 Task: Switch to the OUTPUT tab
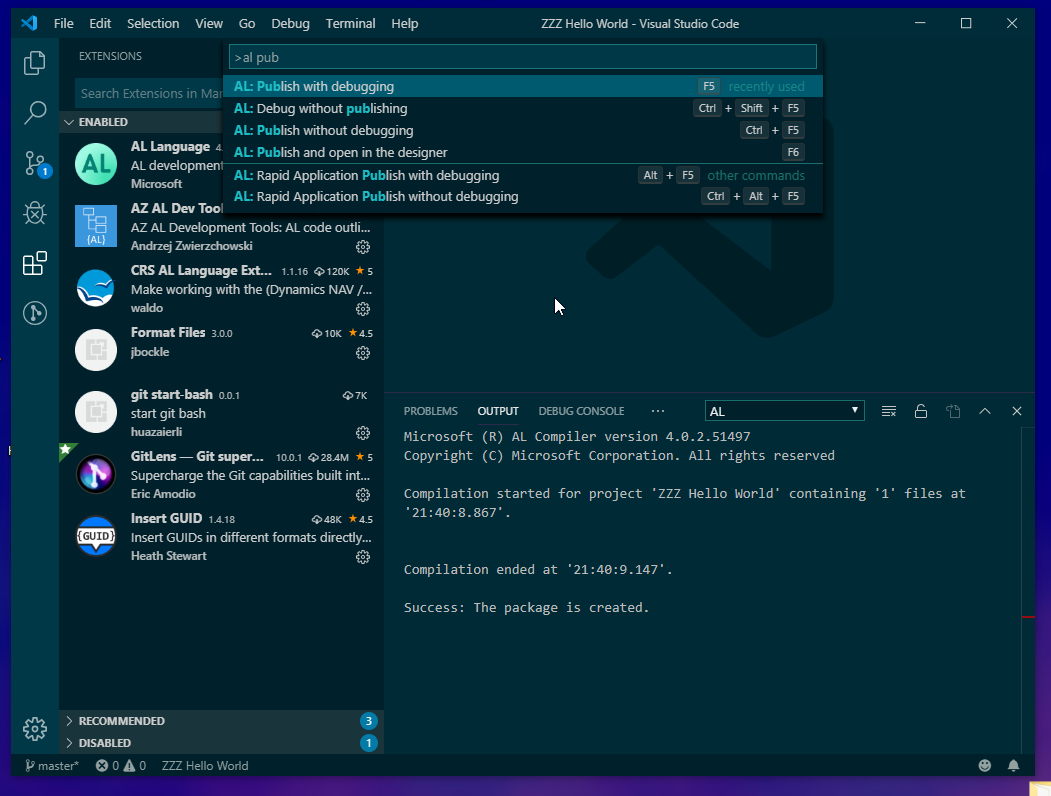tap(497, 411)
